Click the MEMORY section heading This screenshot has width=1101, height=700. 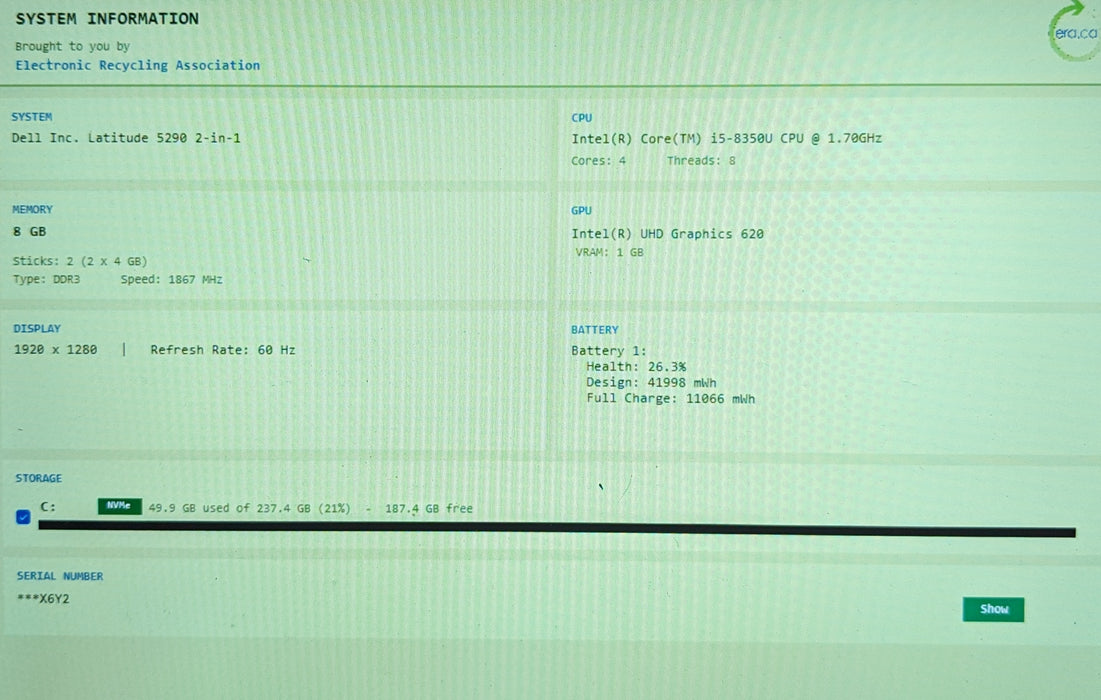pyautogui.click(x=32, y=209)
